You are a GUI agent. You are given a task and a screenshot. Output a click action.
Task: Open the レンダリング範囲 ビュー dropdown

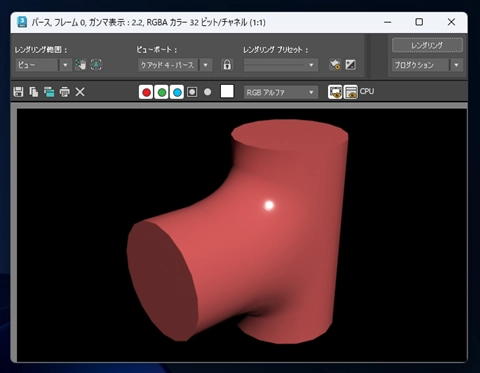coord(43,65)
